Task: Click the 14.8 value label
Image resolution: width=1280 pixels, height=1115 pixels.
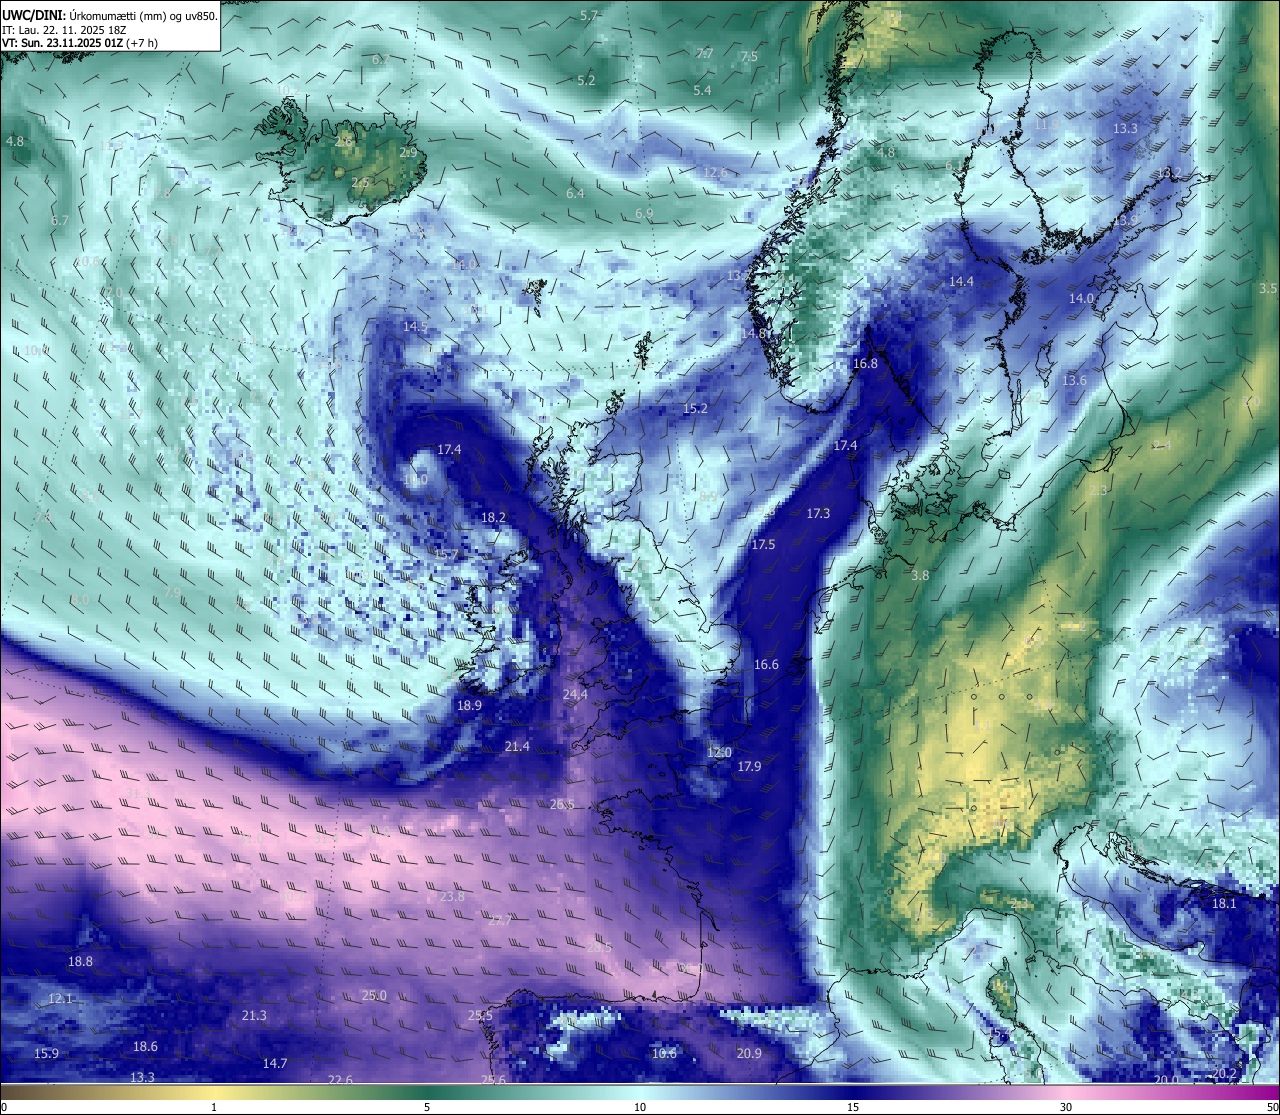Action: pyautogui.click(x=753, y=333)
